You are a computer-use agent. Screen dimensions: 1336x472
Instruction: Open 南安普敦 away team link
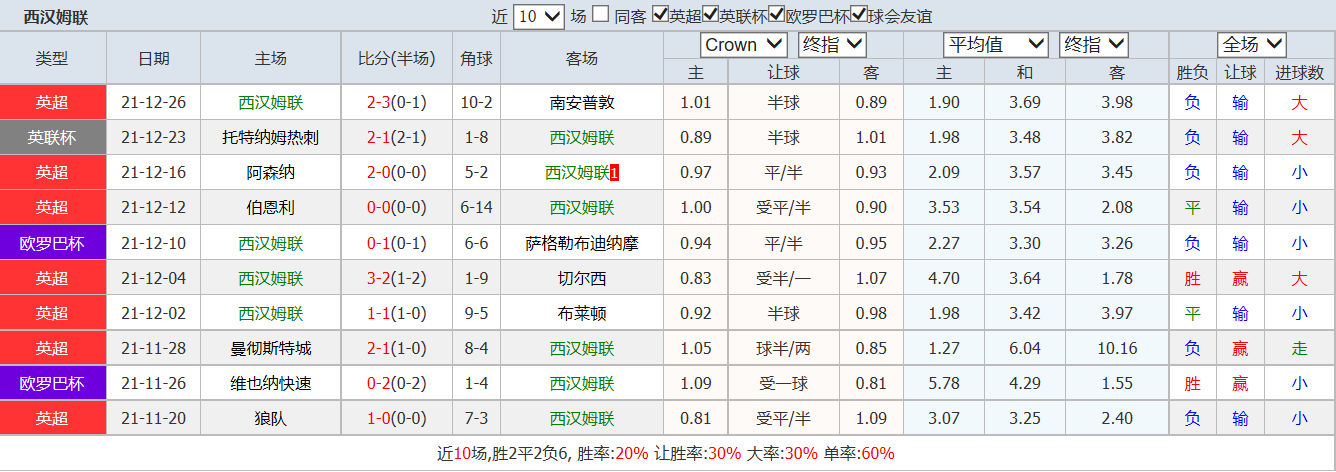[582, 102]
